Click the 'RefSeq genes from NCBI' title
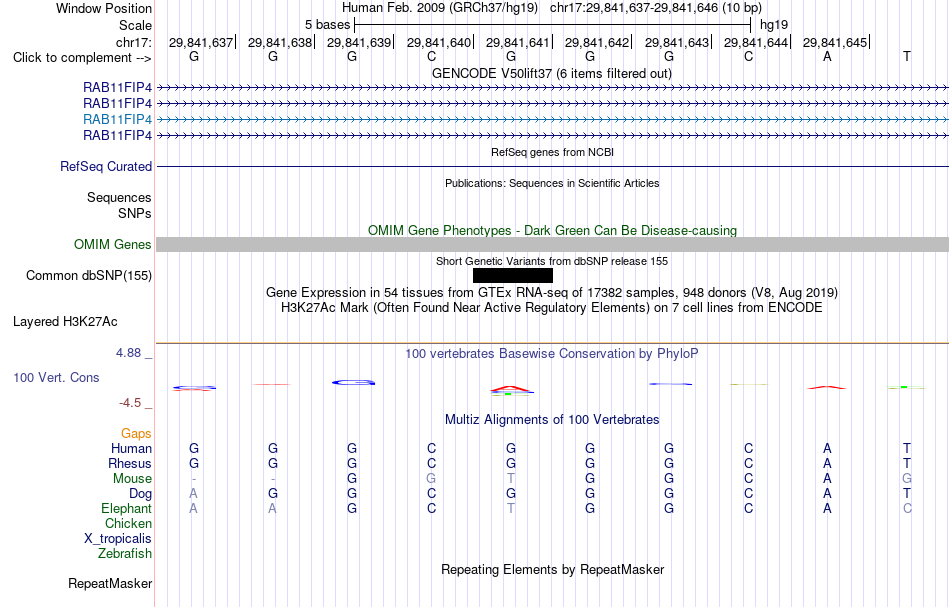Screen dimensions: 950x607 click(553, 152)
